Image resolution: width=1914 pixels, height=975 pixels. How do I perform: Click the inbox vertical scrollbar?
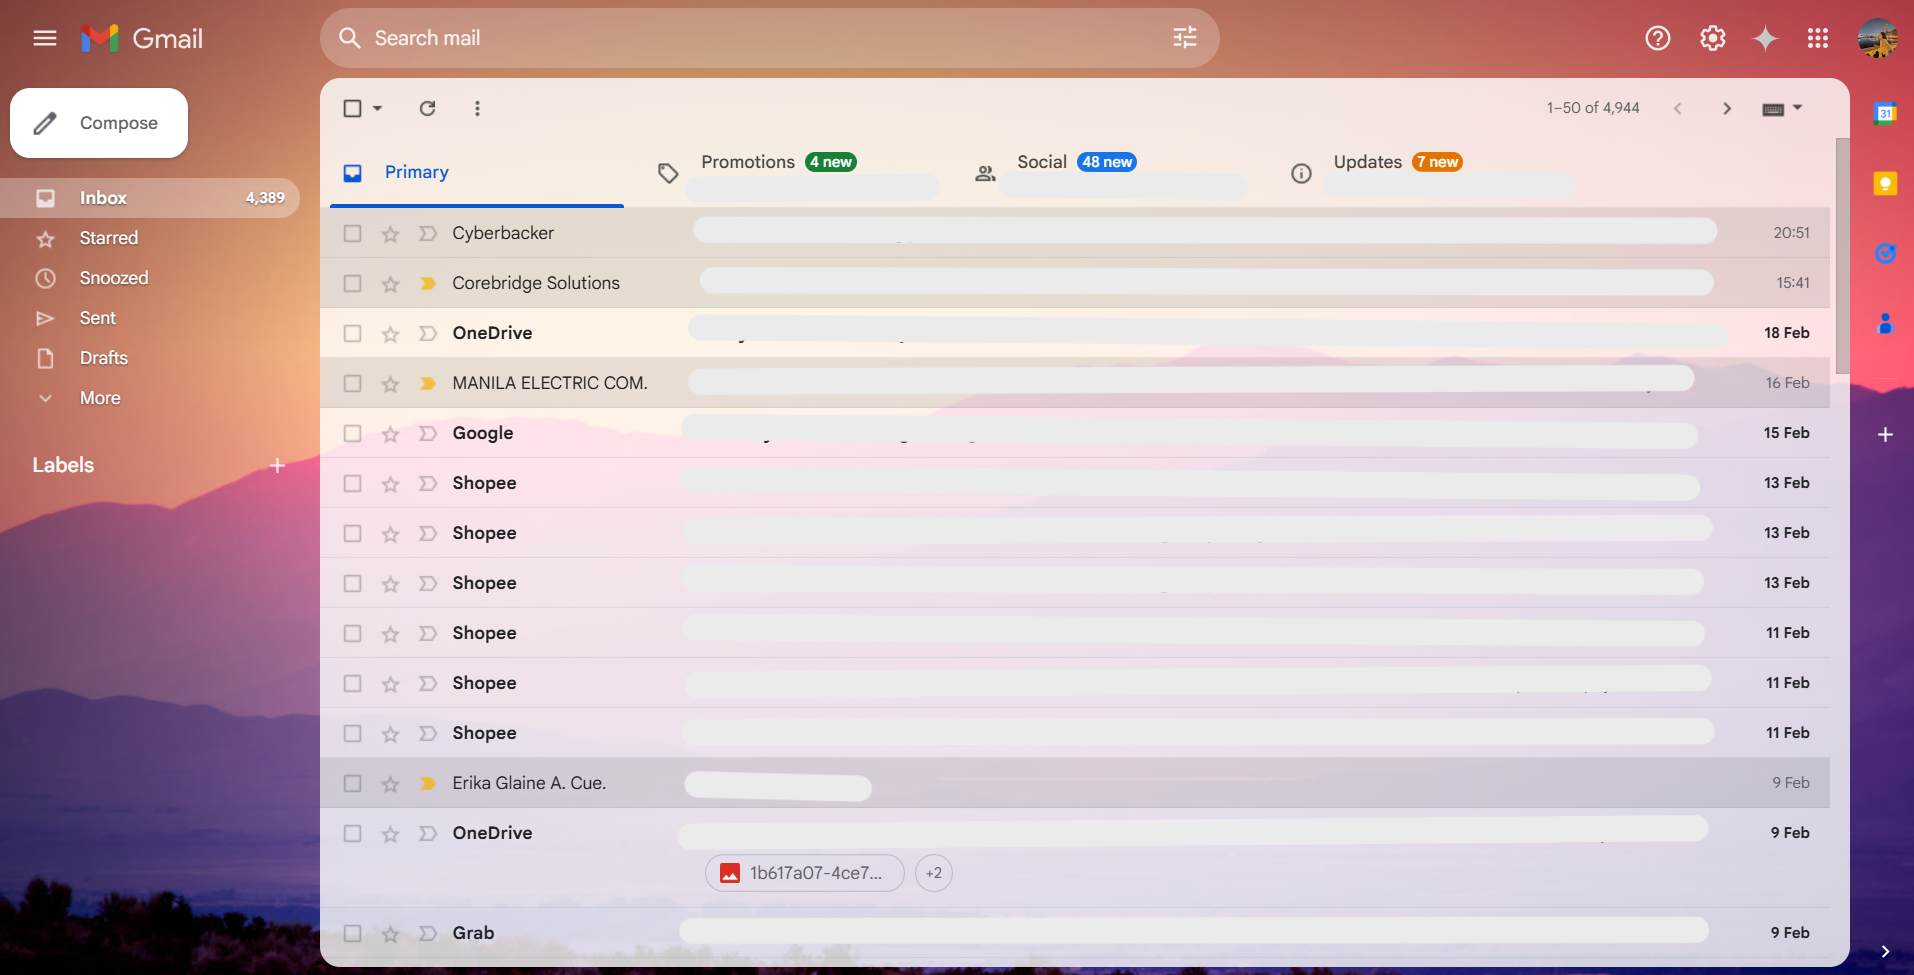[1842, 256]
